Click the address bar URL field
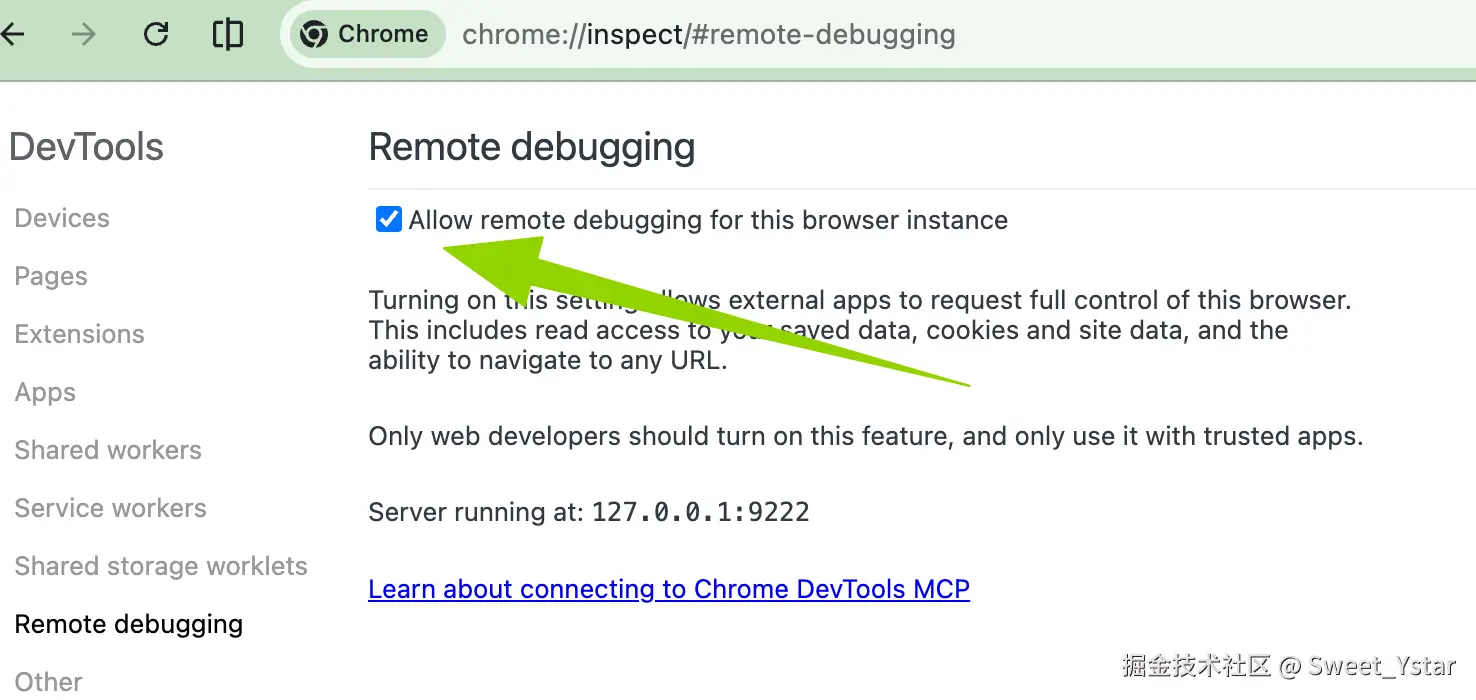 pyautogui.click(x=708, y=34)
